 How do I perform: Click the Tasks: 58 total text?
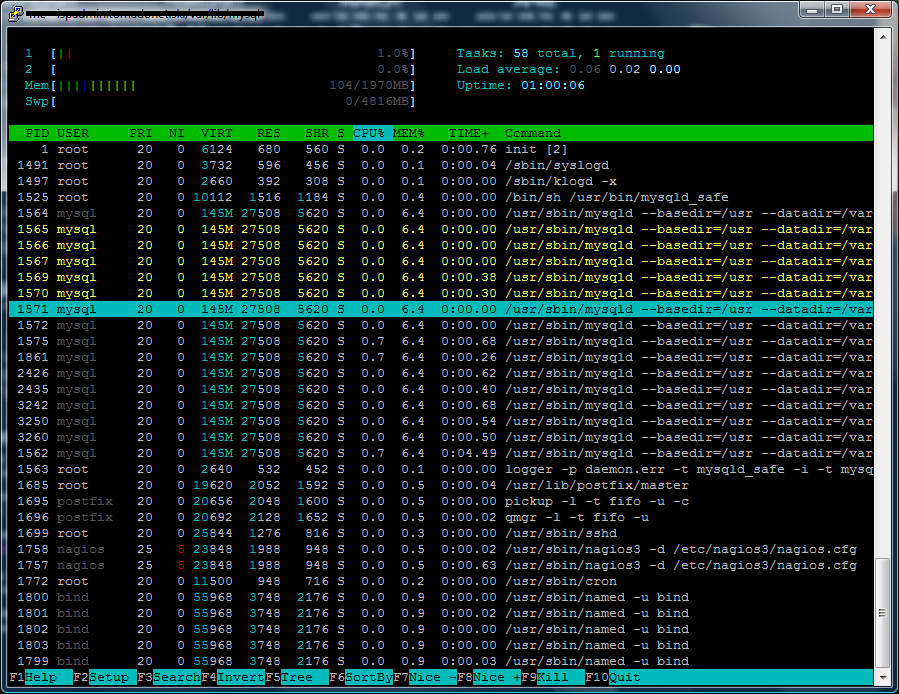tap(520, 53)
